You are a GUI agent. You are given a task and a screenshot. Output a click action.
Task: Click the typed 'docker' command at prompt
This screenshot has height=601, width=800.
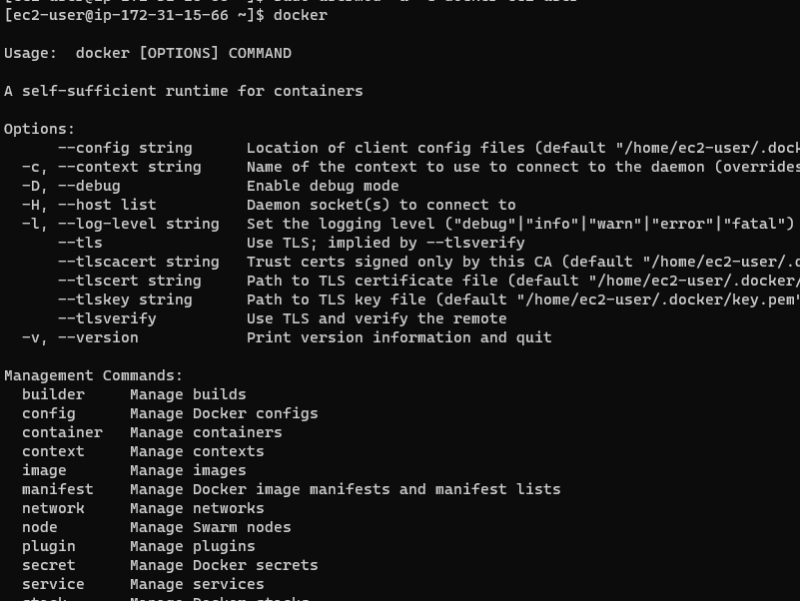(x=300, y=15)
